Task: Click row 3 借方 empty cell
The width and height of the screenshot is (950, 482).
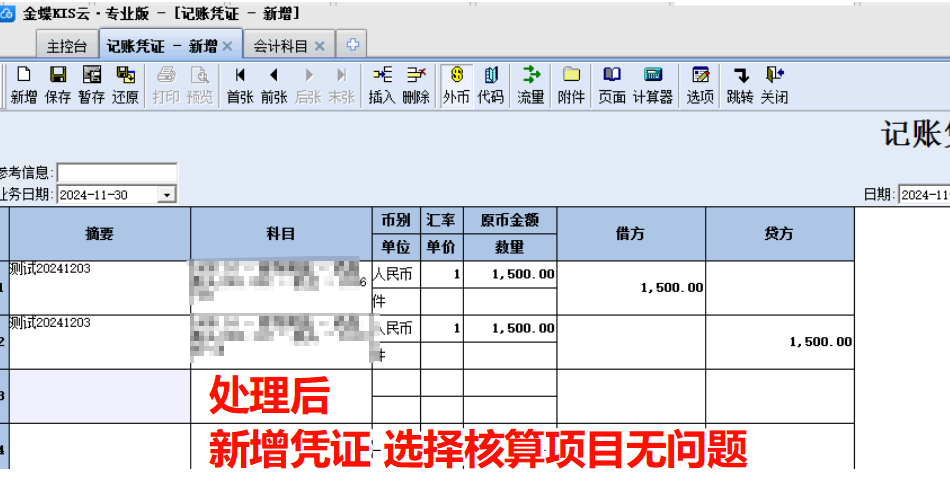Action: point(631,396)
